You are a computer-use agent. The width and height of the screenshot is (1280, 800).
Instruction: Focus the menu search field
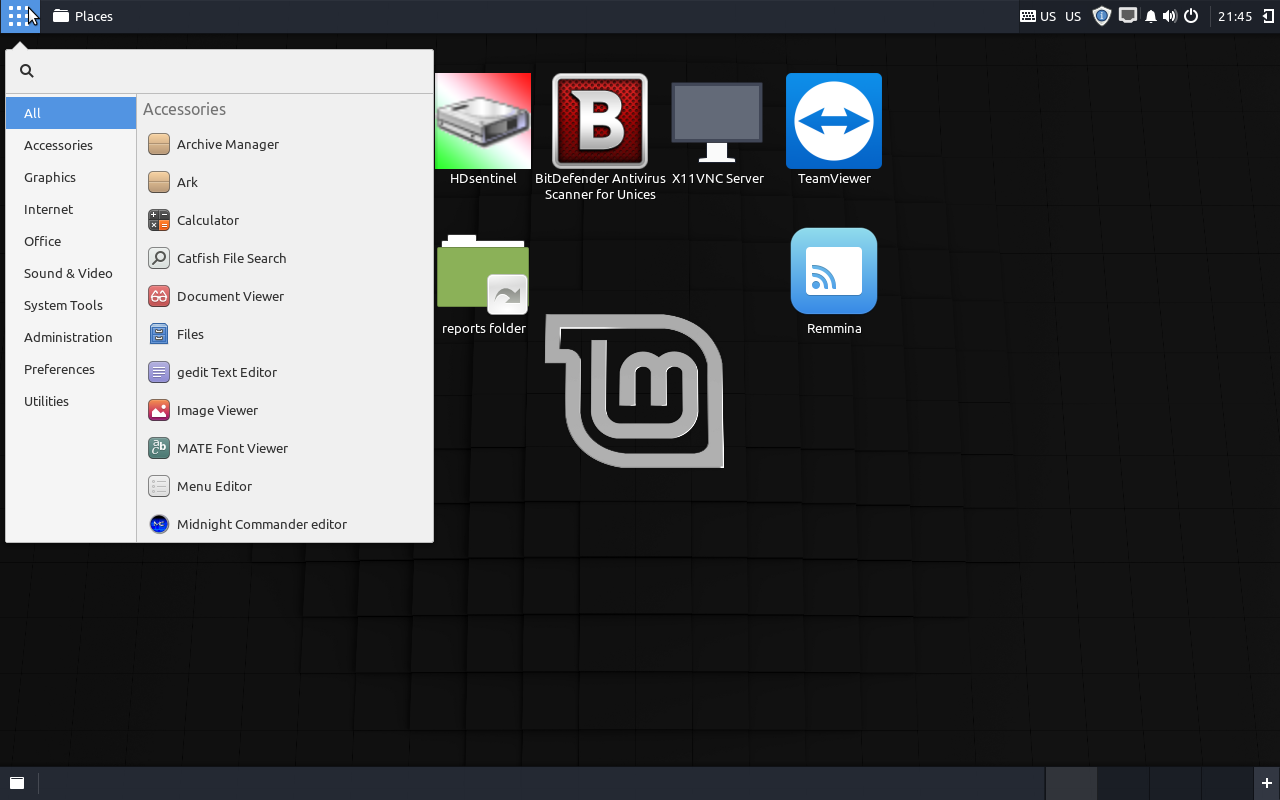coord(219,71)
